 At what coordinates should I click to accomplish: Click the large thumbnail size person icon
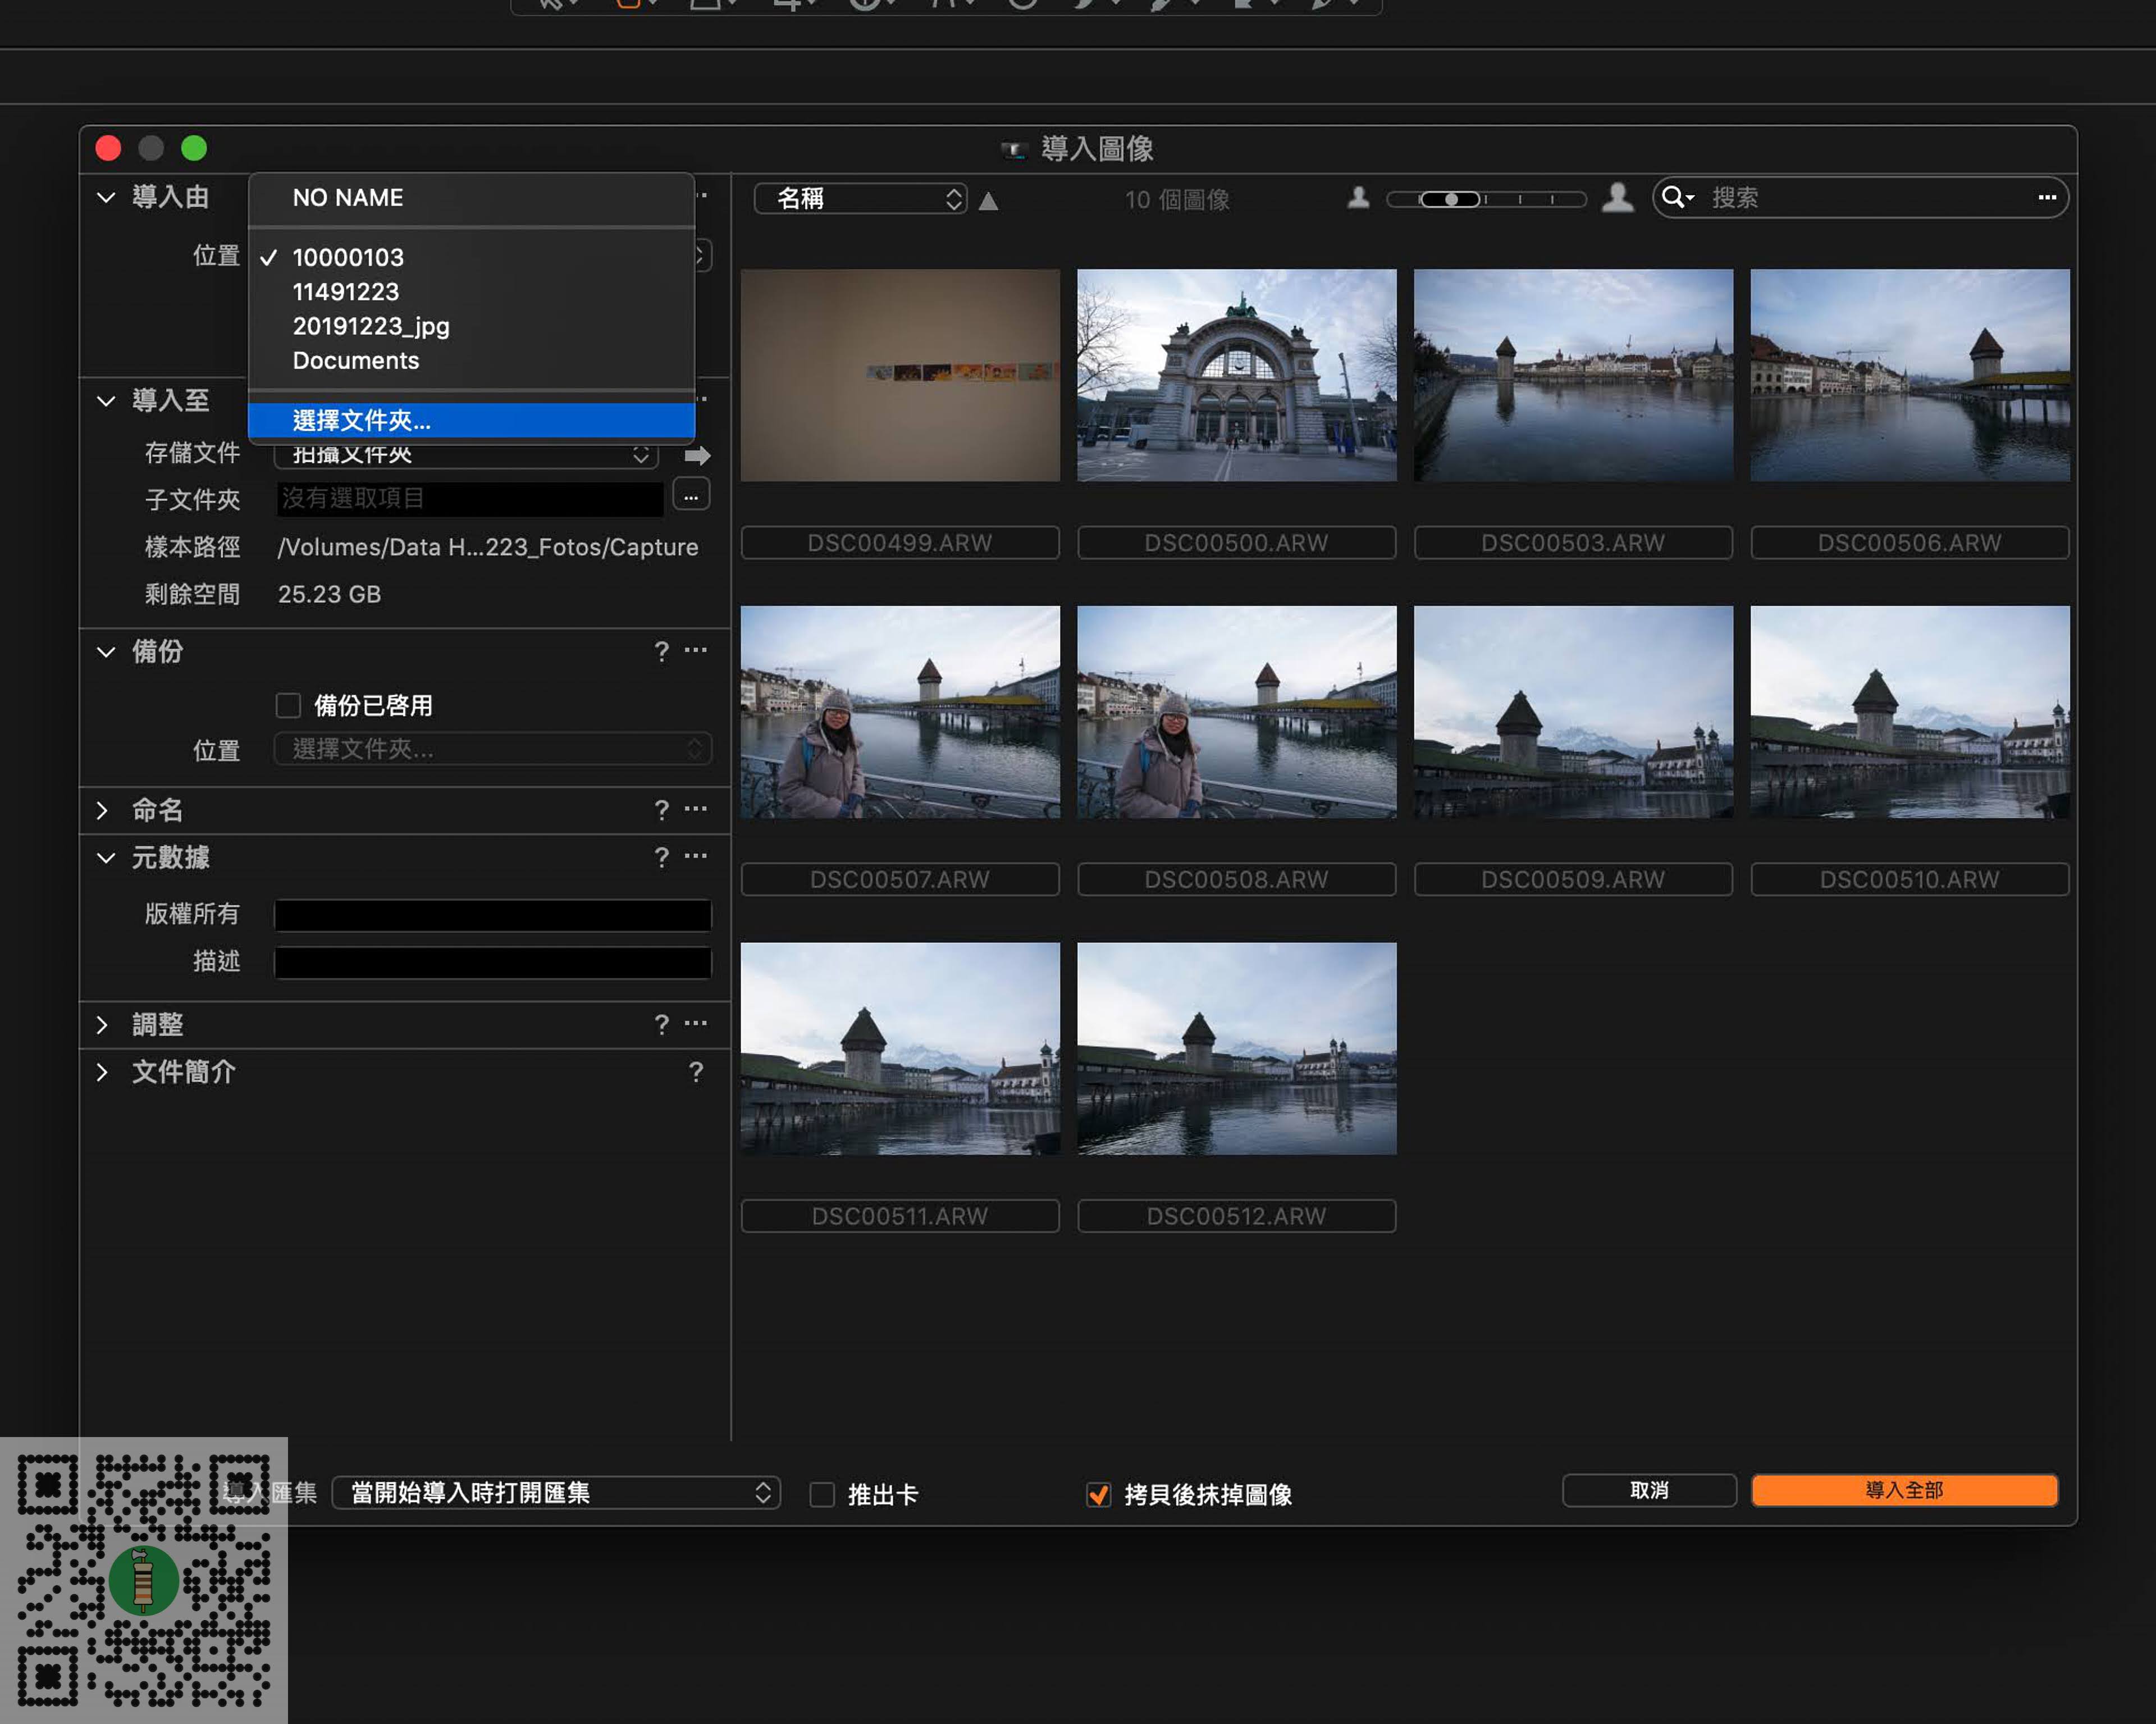(1617, 198)
